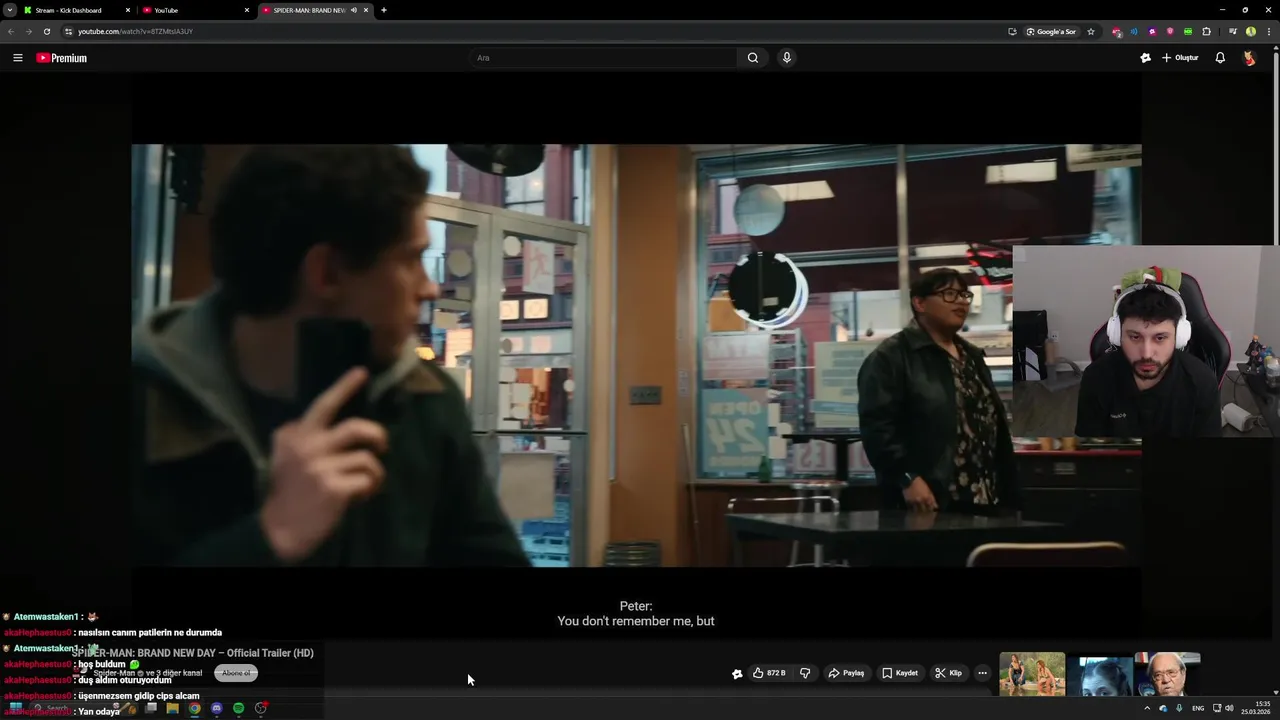Viewport: 1280px width, 720px height.
Task: Open the YouTube account avatar menu
Action: [1249, 58]
